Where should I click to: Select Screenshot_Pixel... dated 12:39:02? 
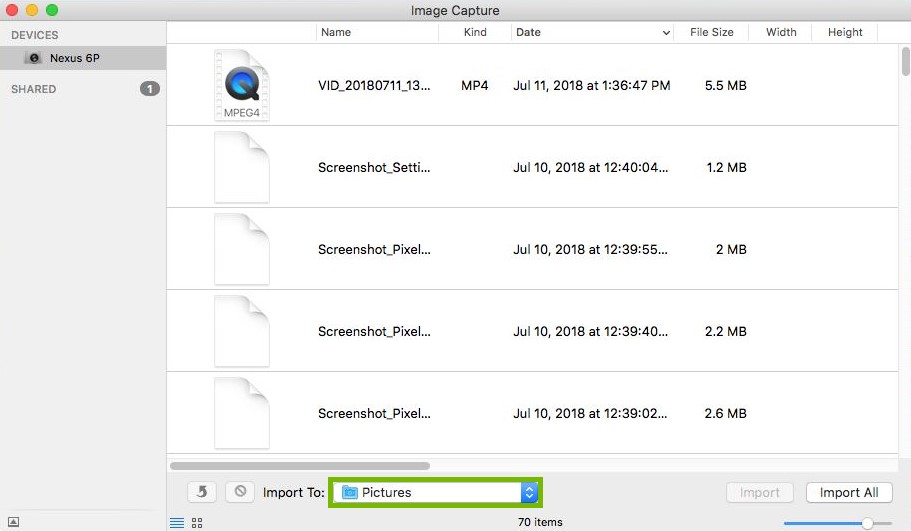pyautogui.click(x=374, y=413)
